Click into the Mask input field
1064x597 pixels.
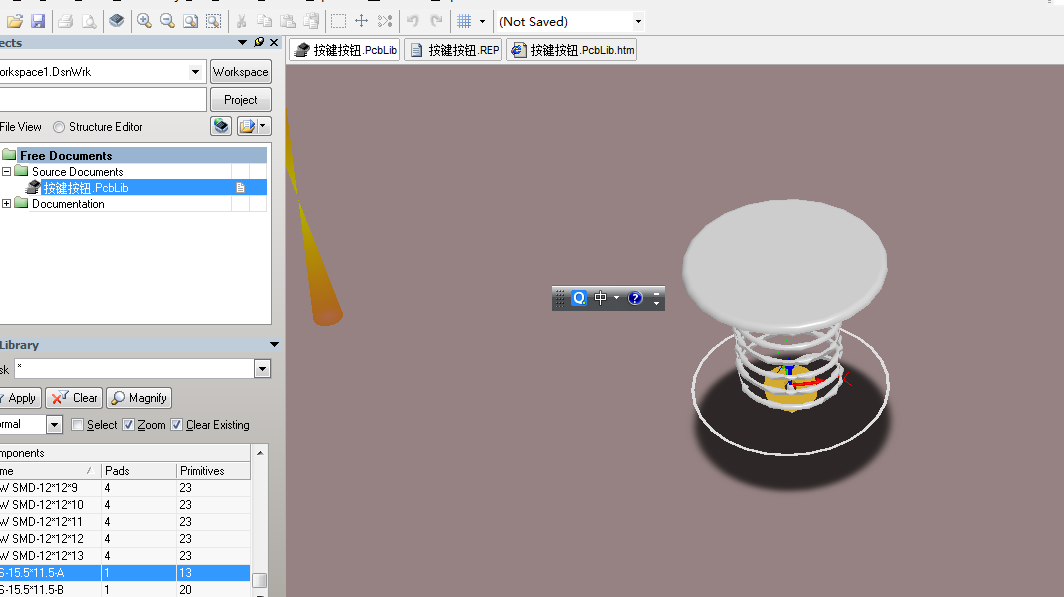pyautogui.click(x=134, y=368)
